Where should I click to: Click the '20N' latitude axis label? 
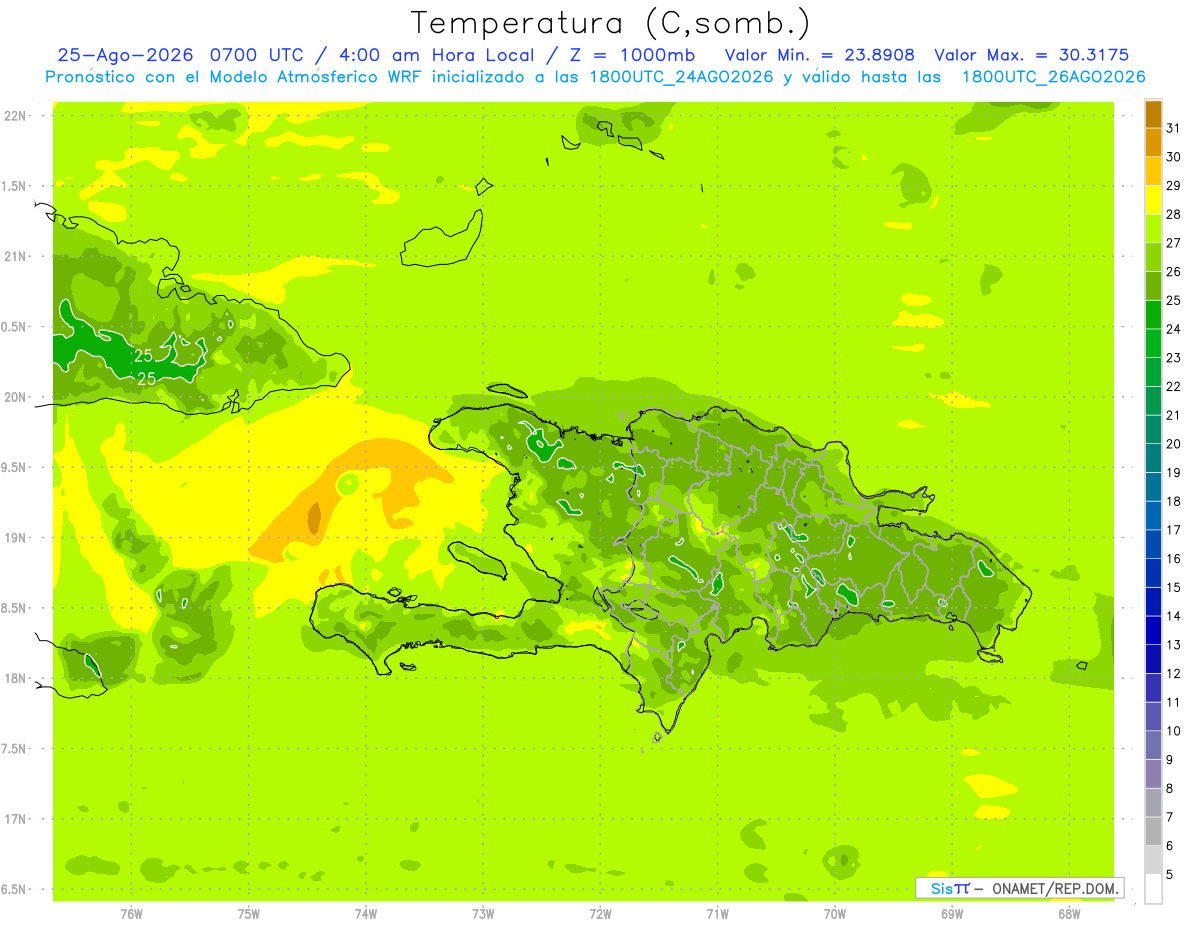14,397
